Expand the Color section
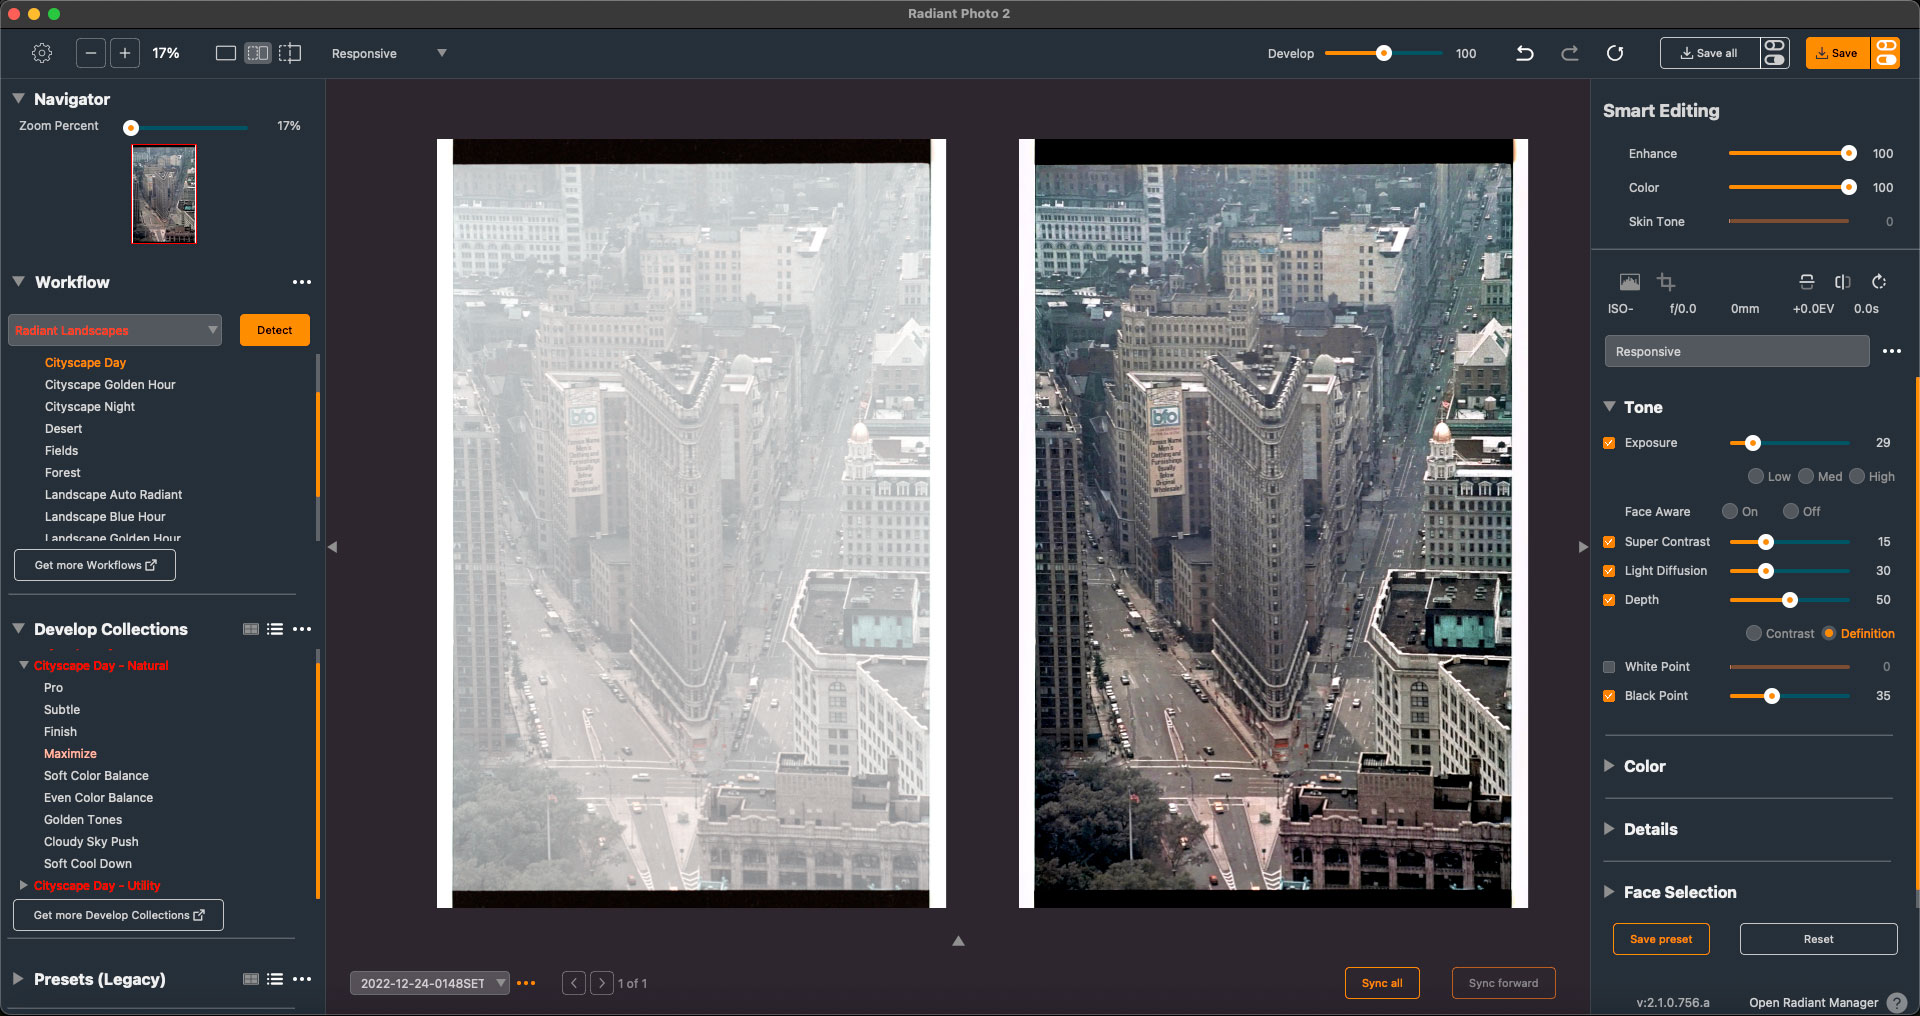This screenshot has height=1016, width=1920. (1644, 766)
